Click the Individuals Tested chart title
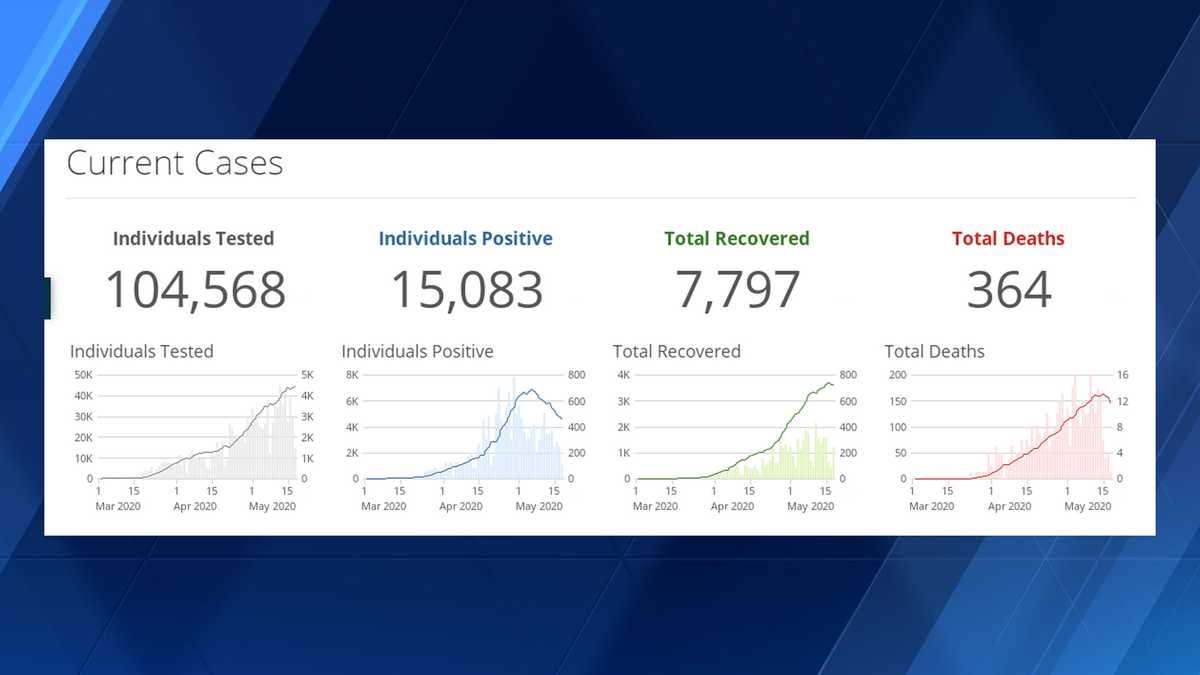1200x675 pixels. (141, 352)
